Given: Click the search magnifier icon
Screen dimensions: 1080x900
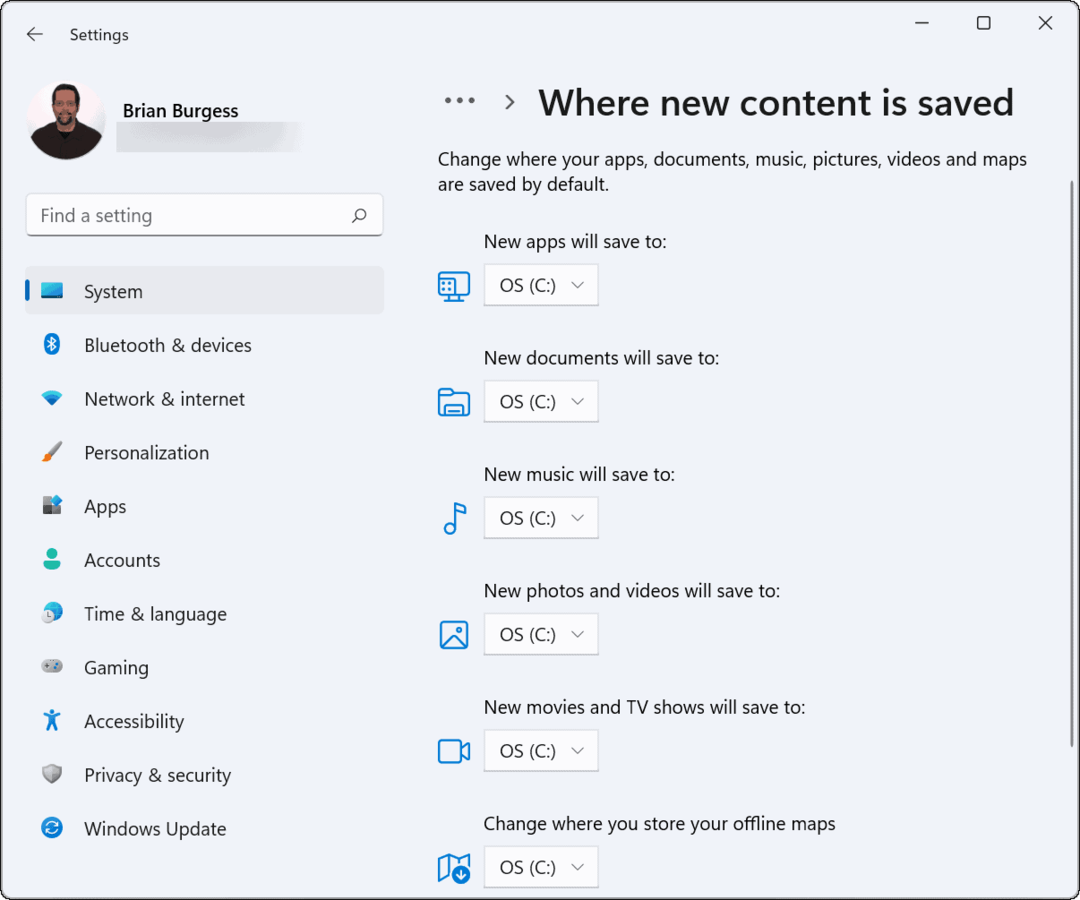Looking at the screenshot, I should click(x=360, y=215).
